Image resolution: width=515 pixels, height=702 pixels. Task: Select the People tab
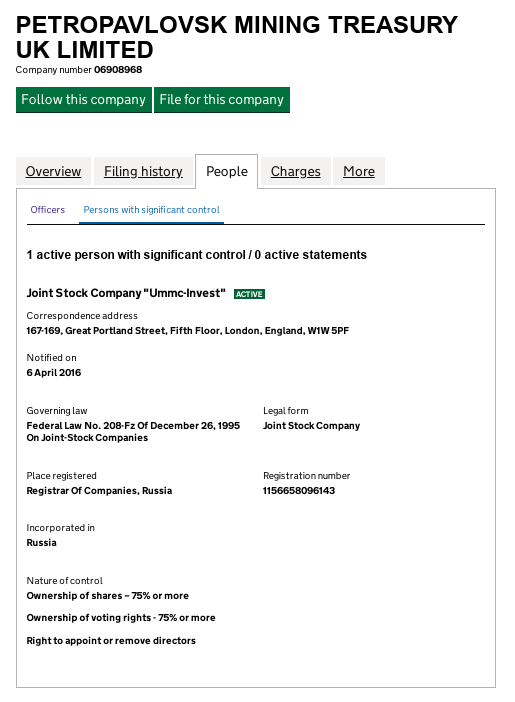tap(227, 171)
